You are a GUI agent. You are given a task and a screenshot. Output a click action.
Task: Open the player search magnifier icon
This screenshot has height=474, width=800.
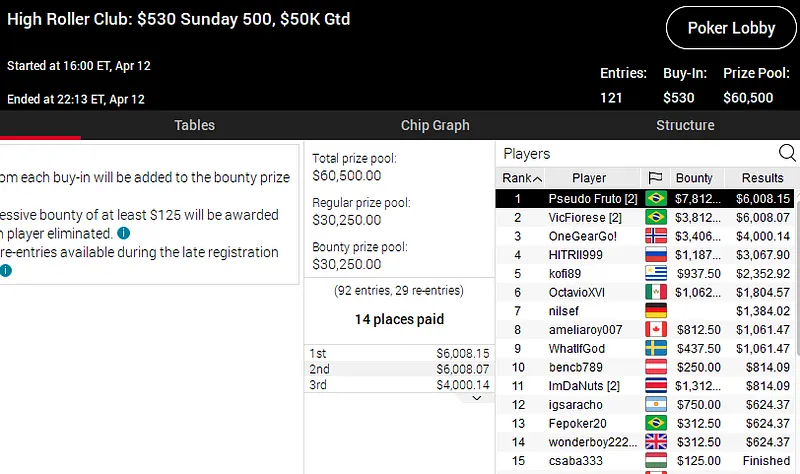787,153
